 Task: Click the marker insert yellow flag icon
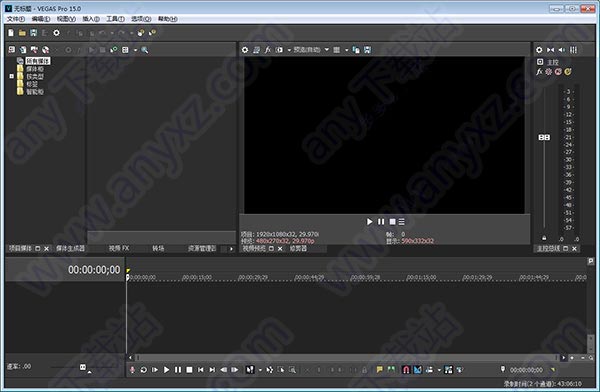[x=379, y=369]
